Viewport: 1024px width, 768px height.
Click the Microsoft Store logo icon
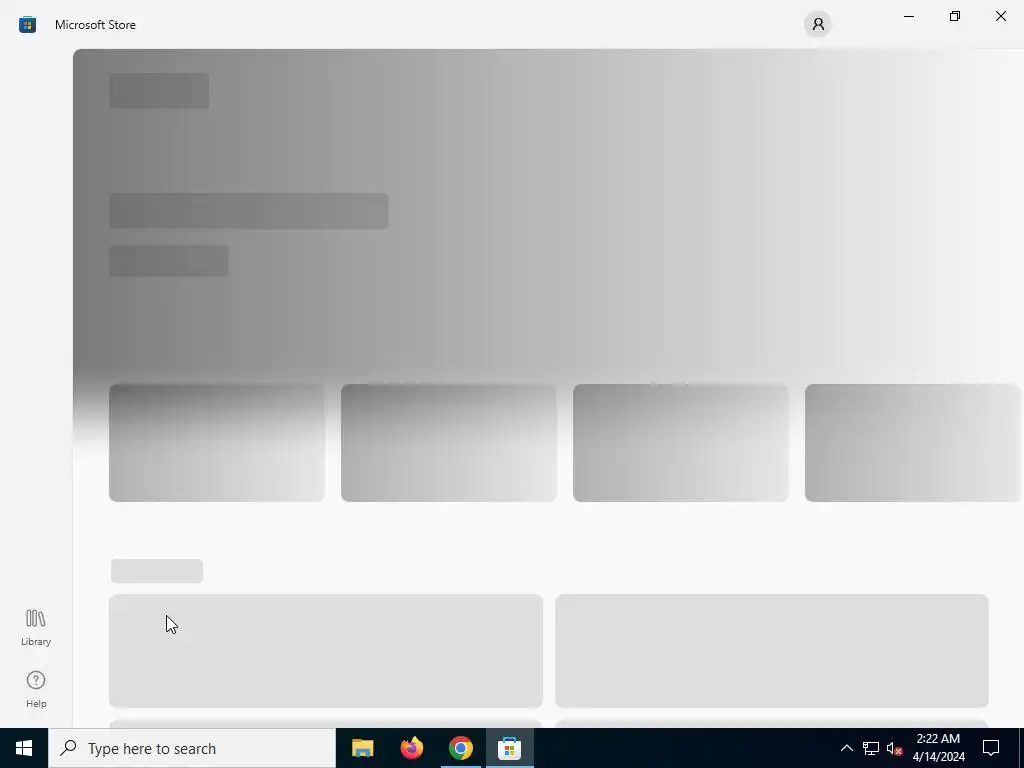pyautogui.click(x=27, y=25)
